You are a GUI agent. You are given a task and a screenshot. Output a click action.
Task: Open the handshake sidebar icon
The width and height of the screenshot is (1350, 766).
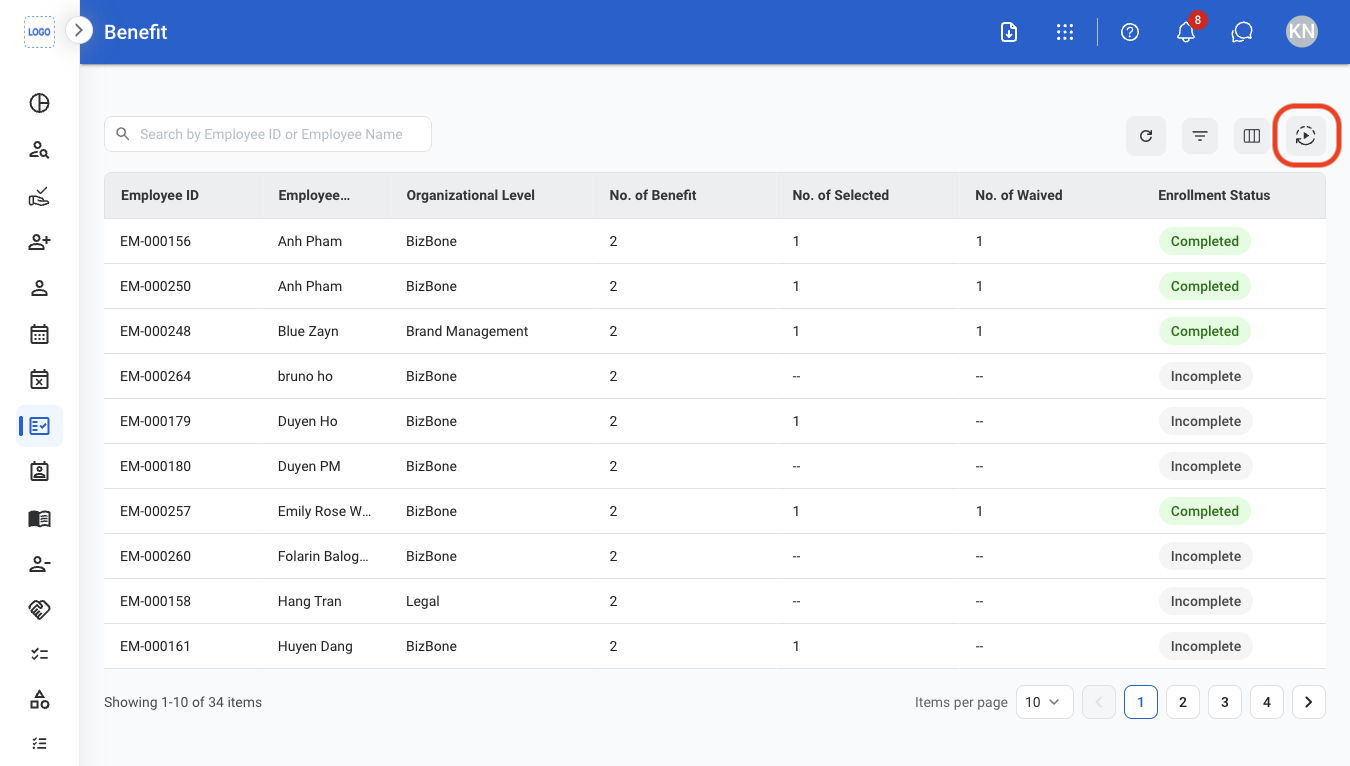tap(39, 609)
